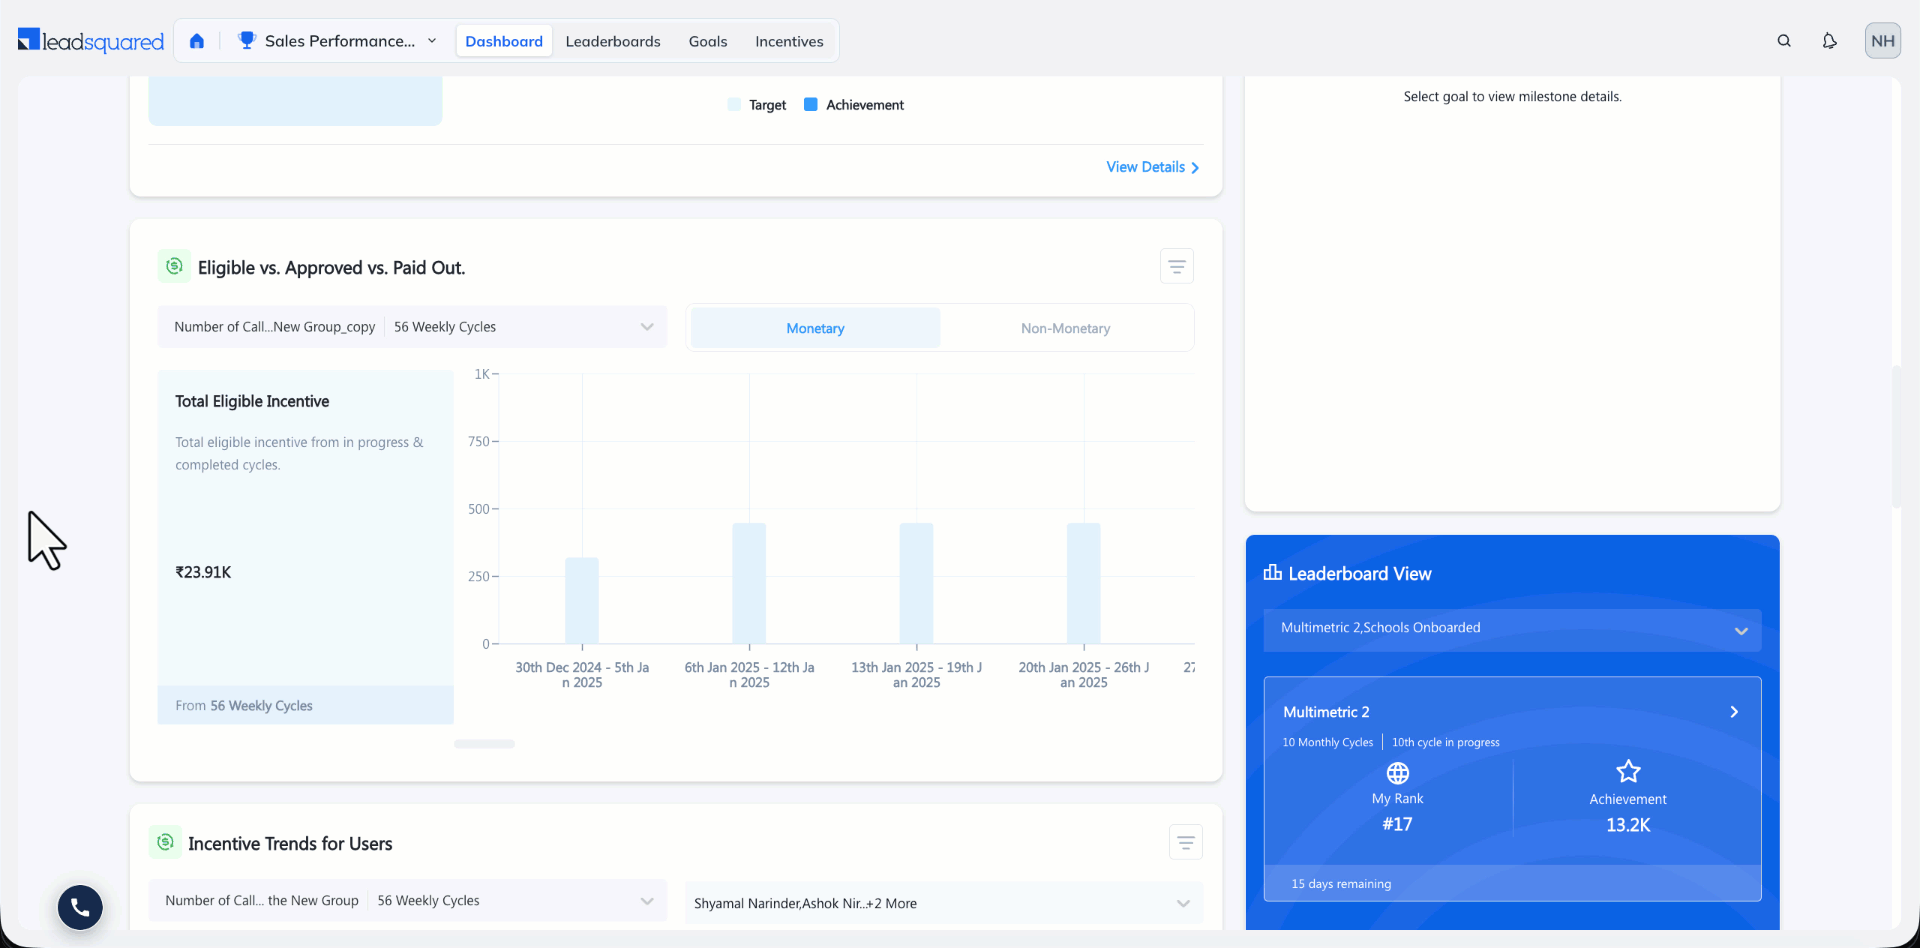Go to the home icon in navbar
Image resolution: width=1920 pixels, height=948 pixels.
[197, 41]
